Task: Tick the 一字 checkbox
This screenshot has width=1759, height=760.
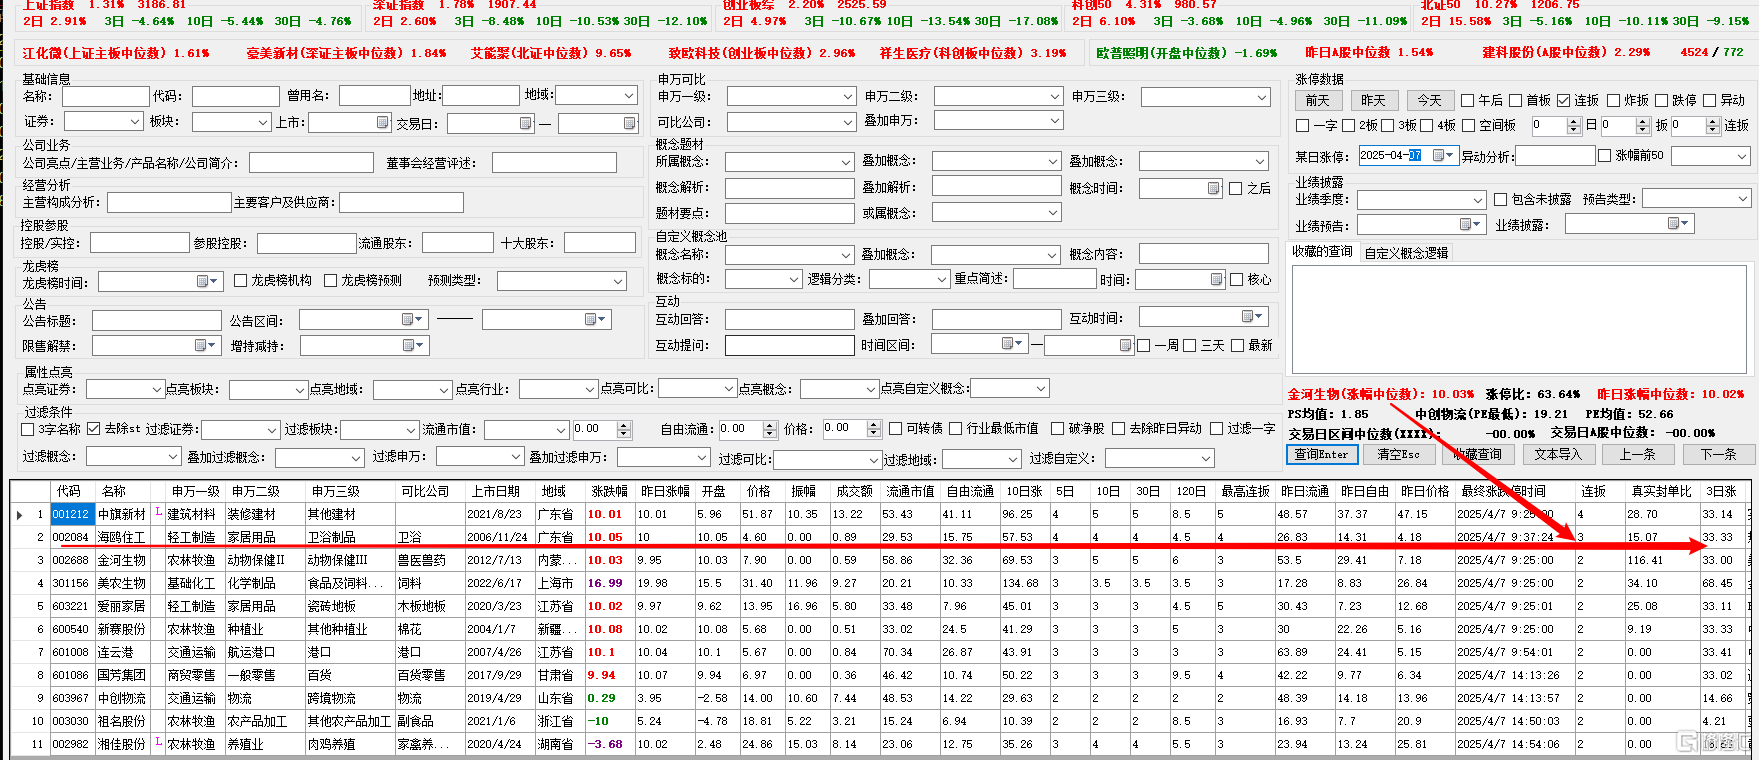Action: [x=1302, y=126]
